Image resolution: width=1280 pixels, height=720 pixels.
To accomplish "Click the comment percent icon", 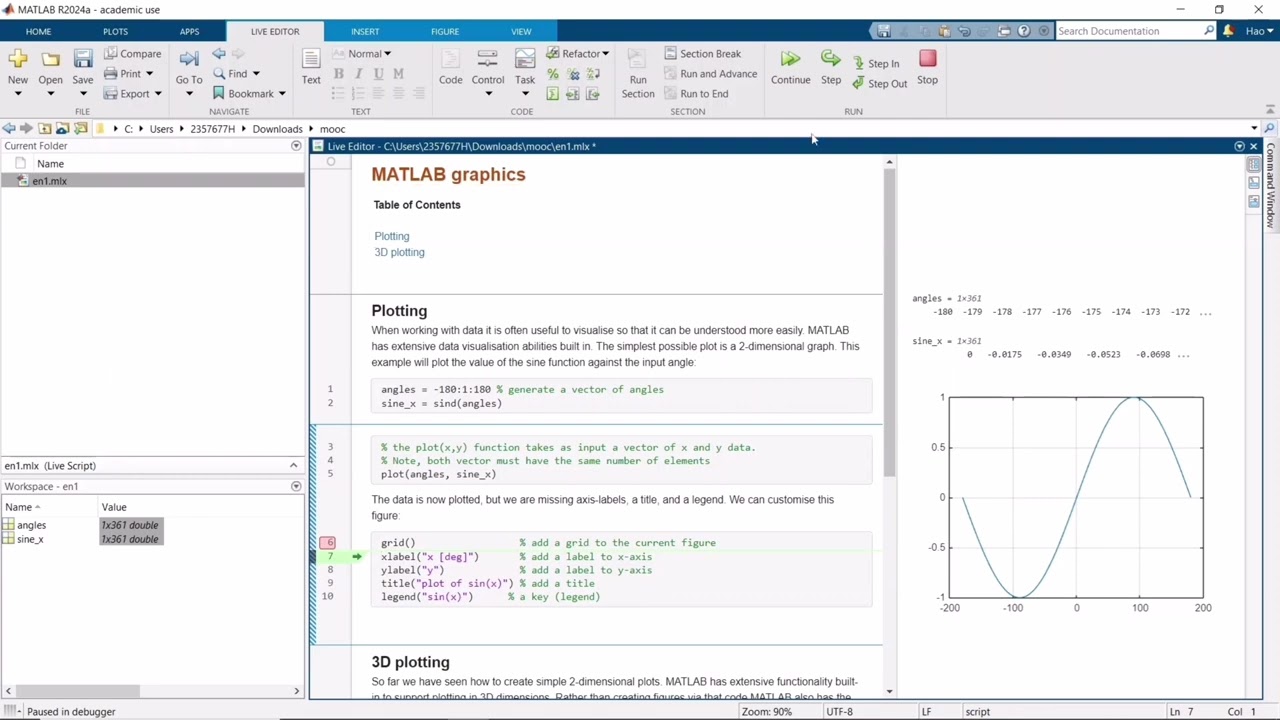I will click(553, 74).
